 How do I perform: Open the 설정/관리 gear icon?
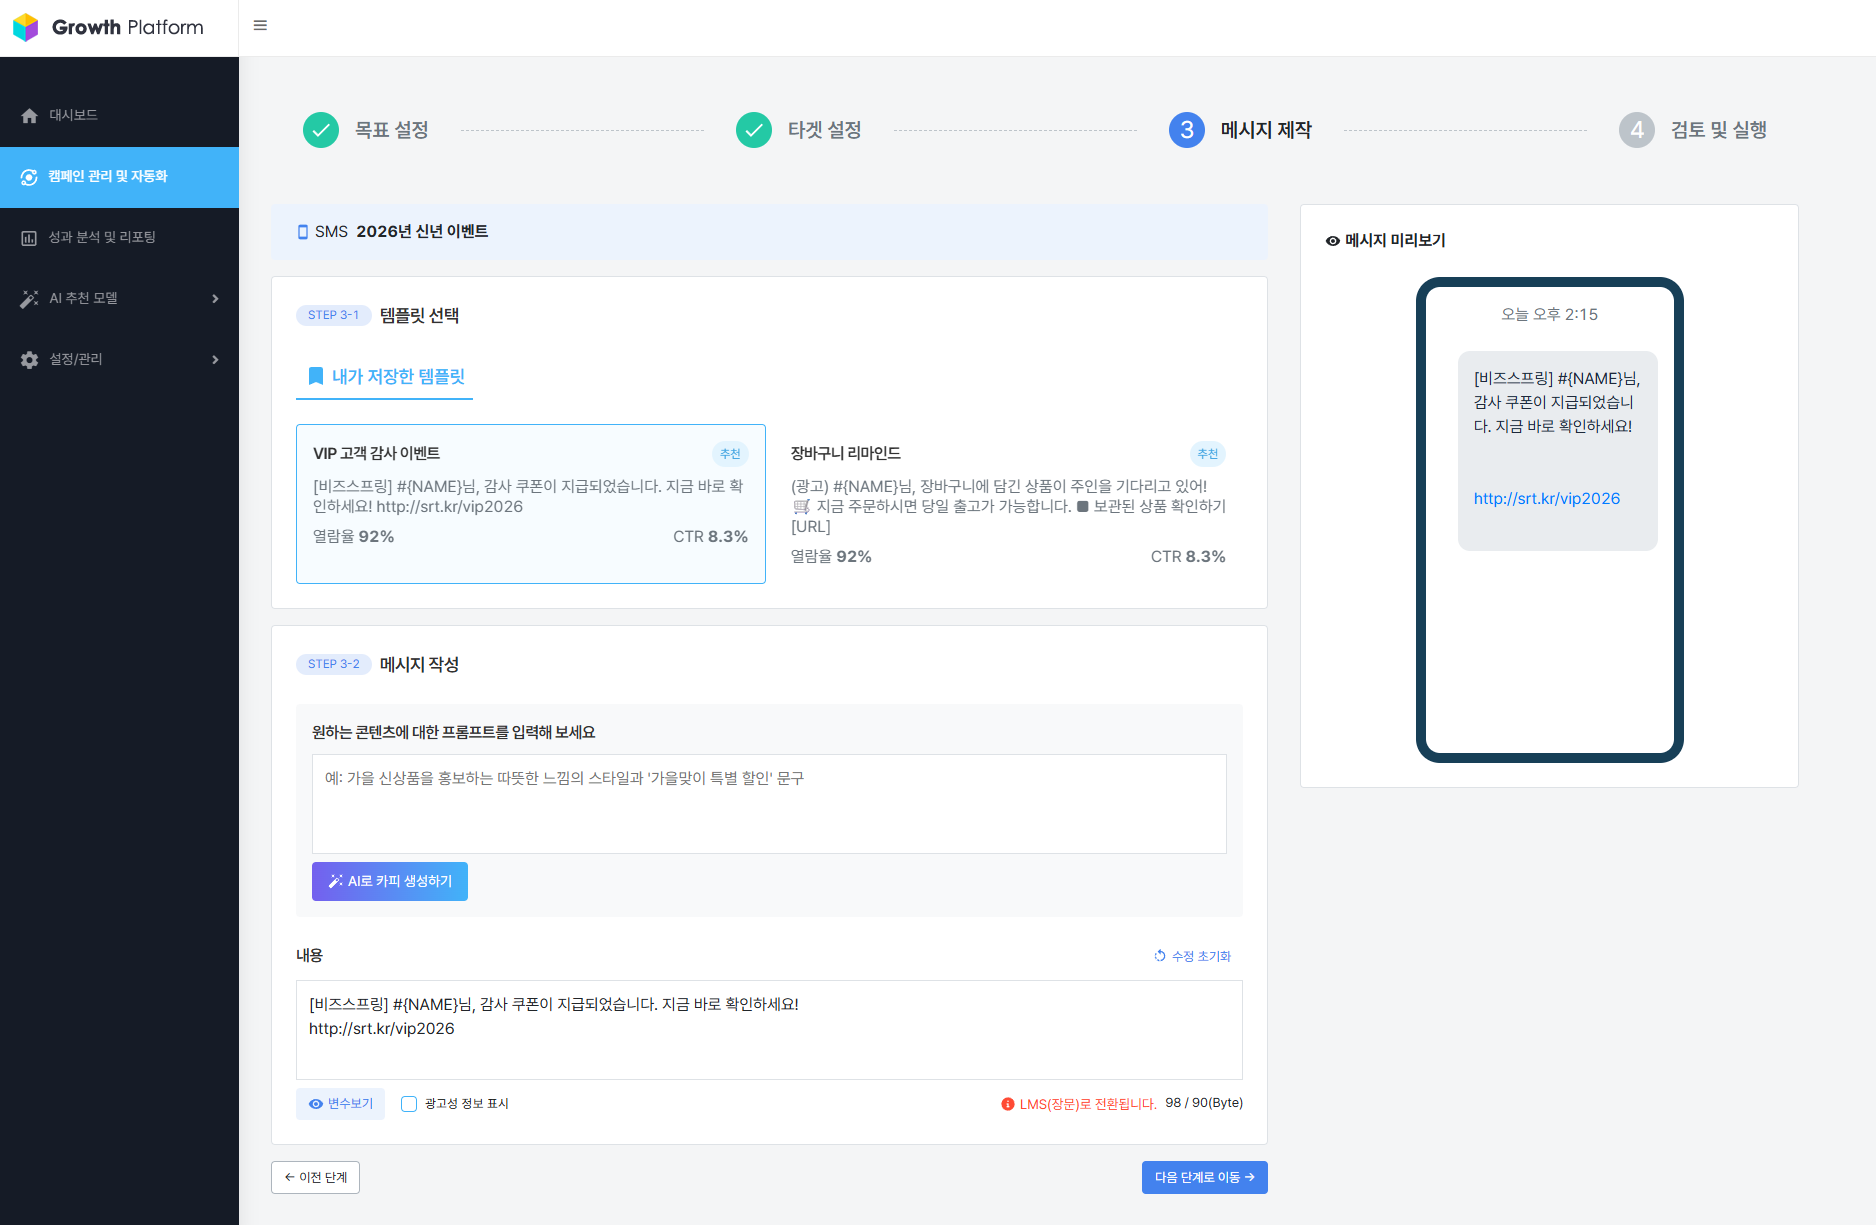(x=28, y=359)
